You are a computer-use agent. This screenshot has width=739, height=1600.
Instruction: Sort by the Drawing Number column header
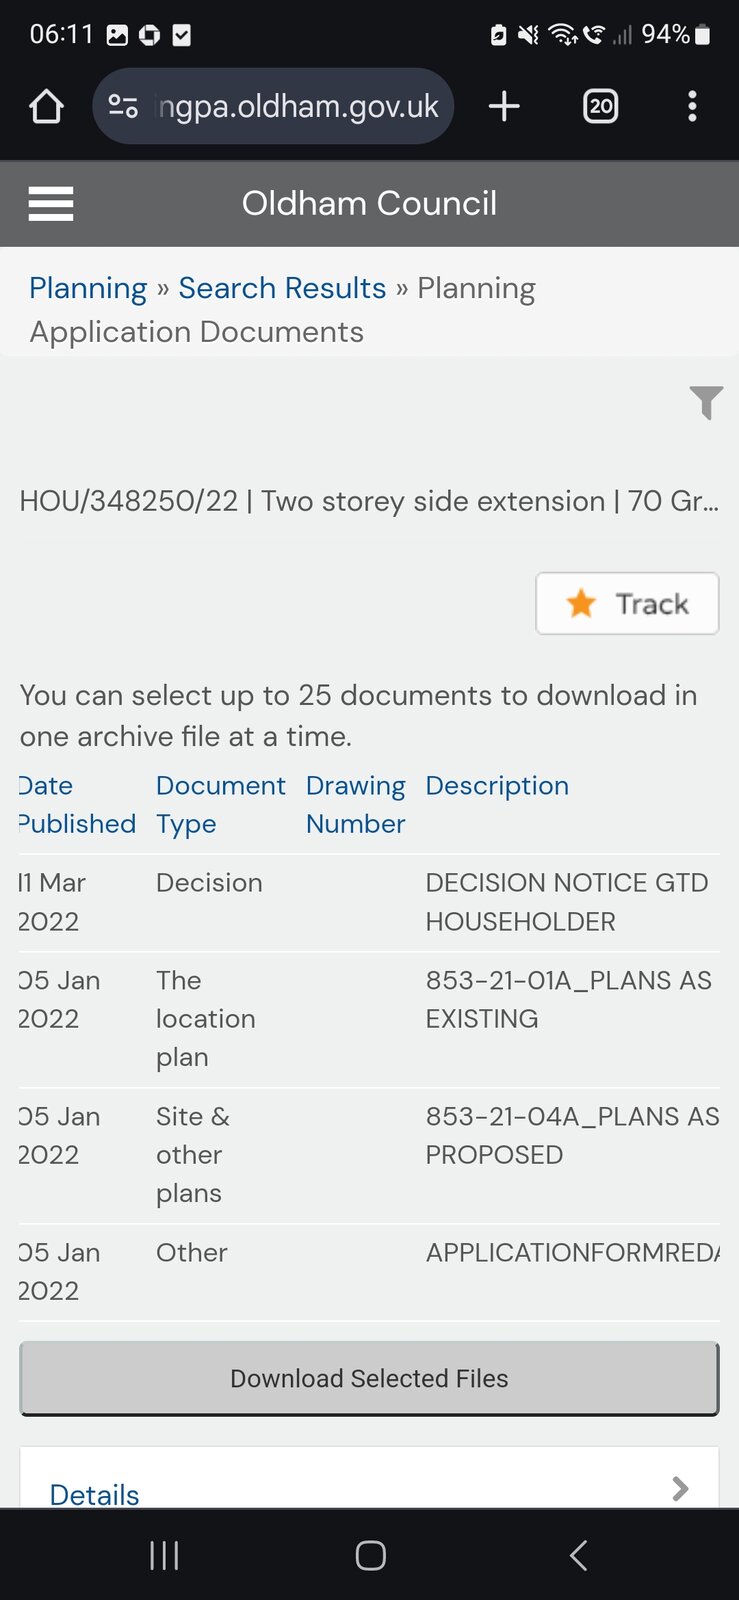point(355,804)
